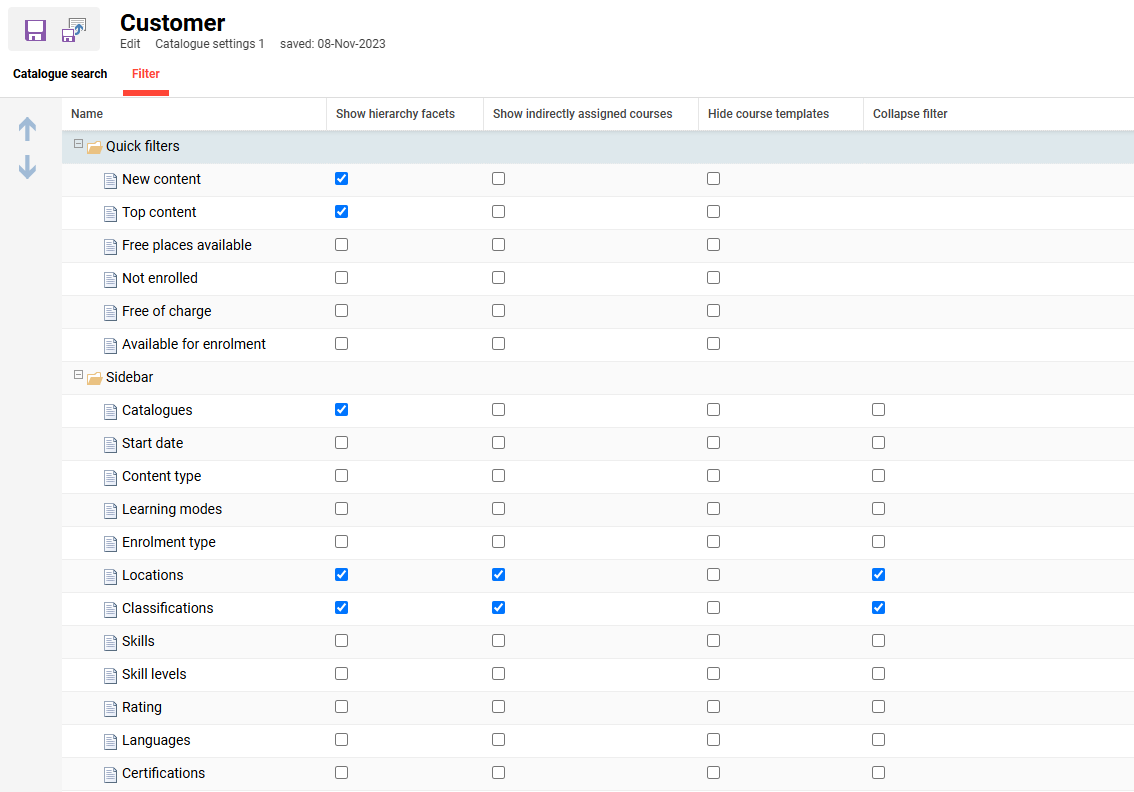This screenshot has width=1134, height=792.
Task: Click the blue up arrow to move item
Action: tap(27, 128)
